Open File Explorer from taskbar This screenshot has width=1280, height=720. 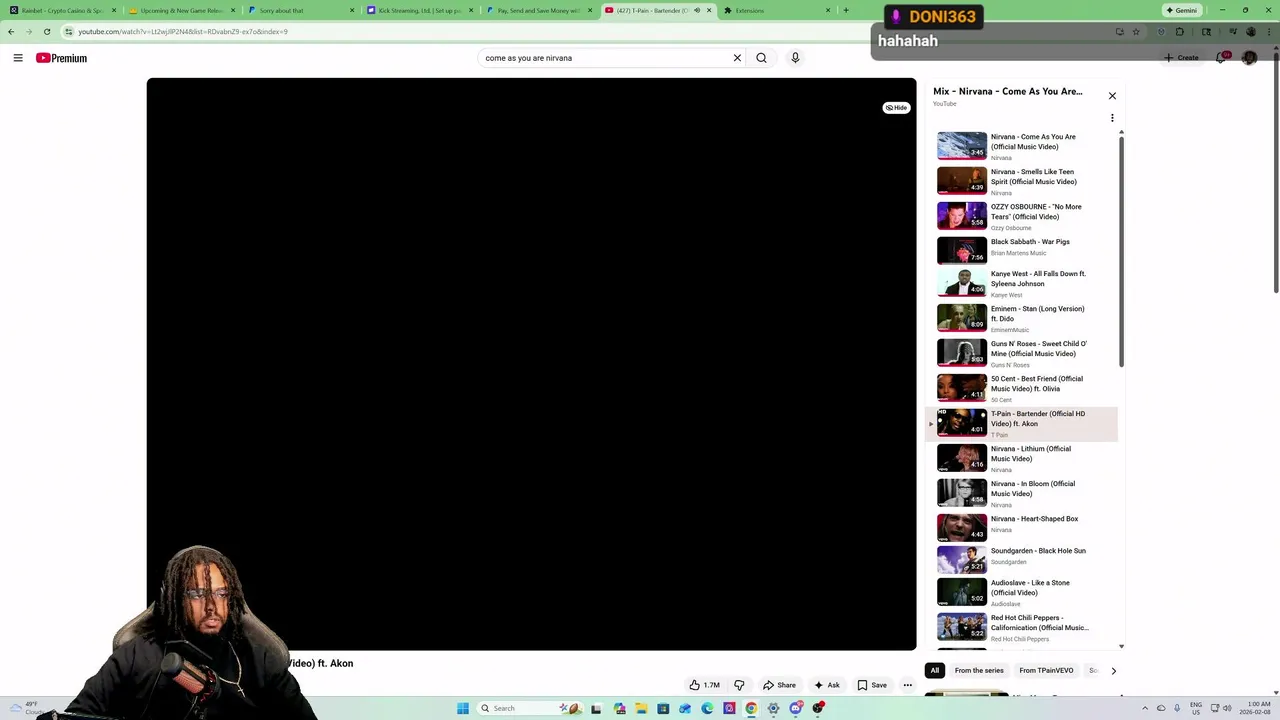click(x=641, y=709)
